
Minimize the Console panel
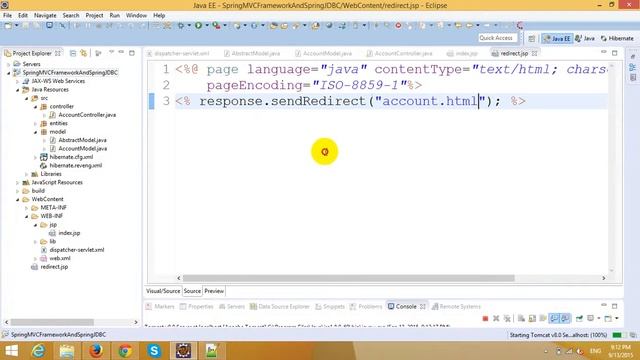604,306
